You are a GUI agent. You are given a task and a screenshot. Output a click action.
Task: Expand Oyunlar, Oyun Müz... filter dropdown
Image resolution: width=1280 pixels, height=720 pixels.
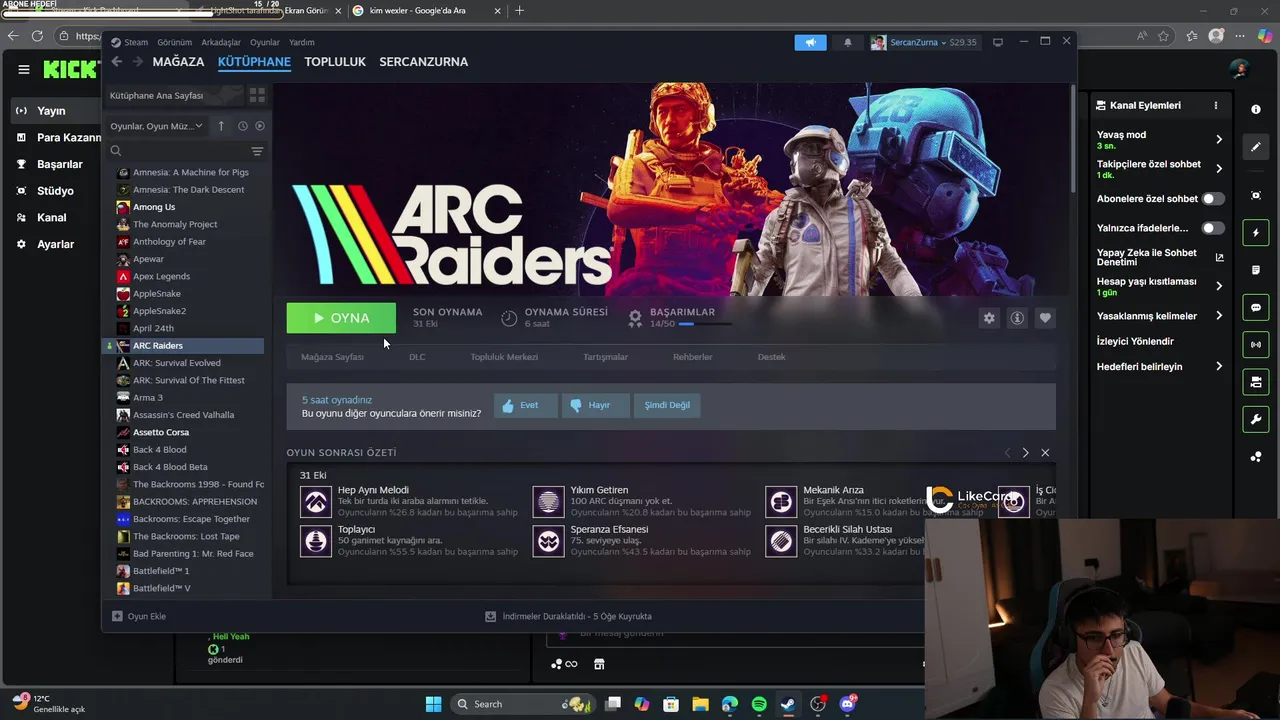pos(156,126)
